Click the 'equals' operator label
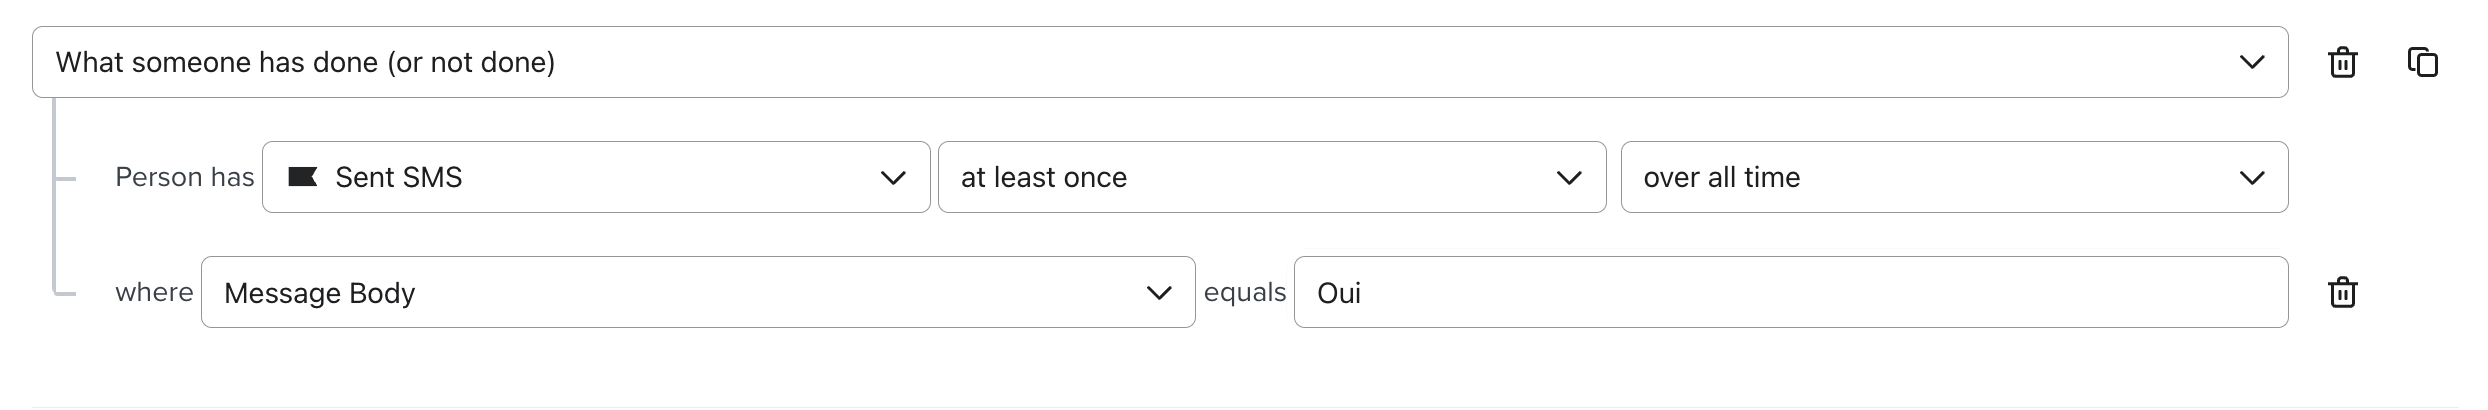The width and height of the screenshot is (2488, 410). coord(1245,292)
